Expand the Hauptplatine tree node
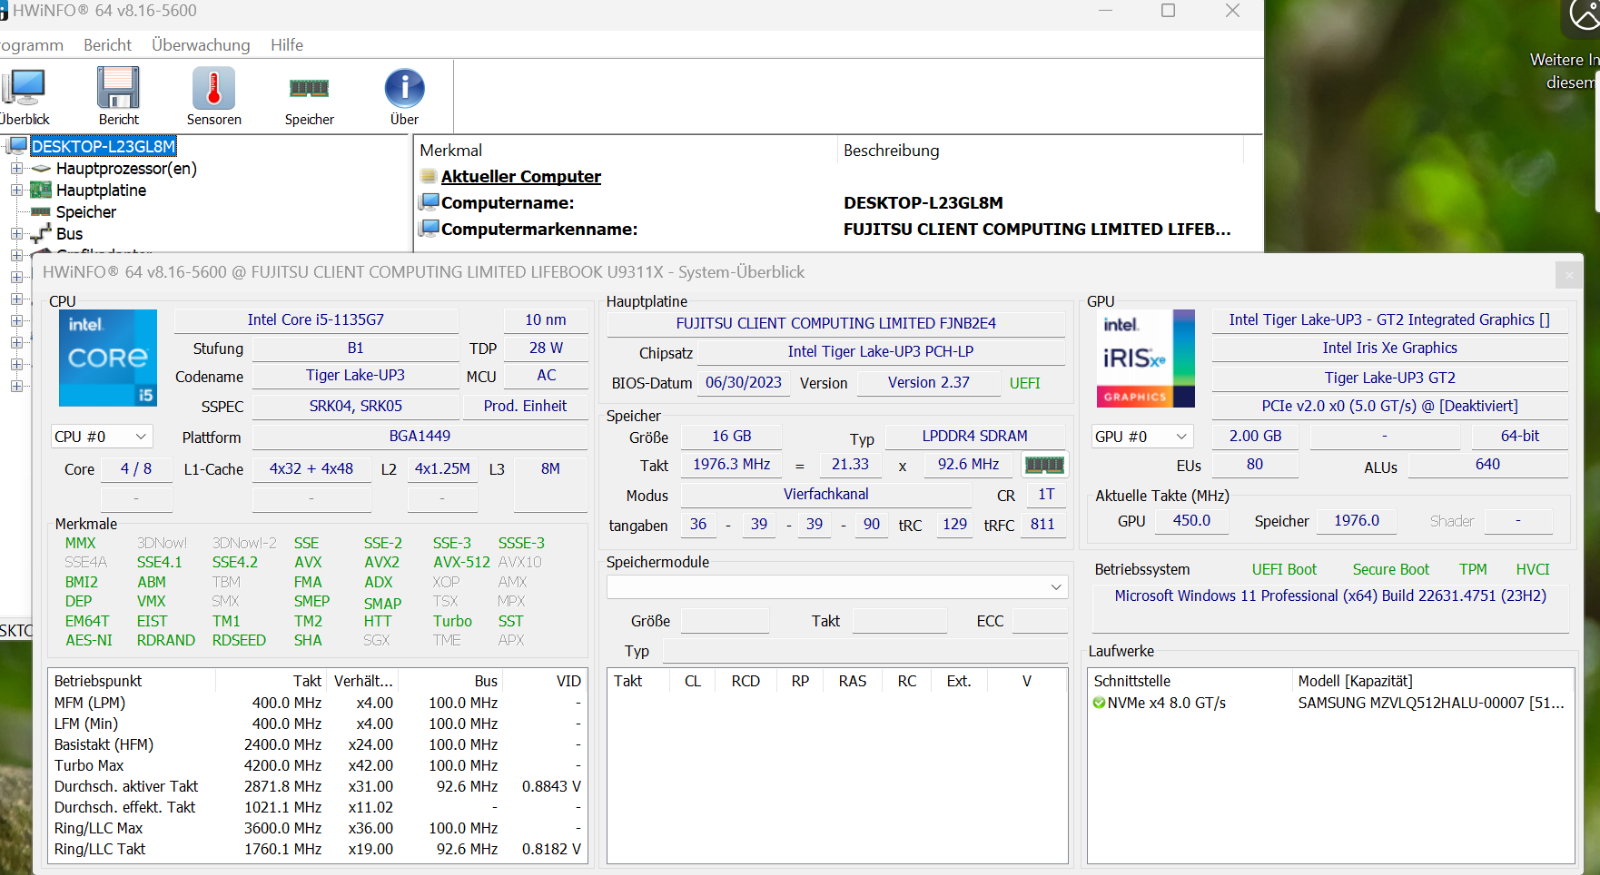 point(17,190)
